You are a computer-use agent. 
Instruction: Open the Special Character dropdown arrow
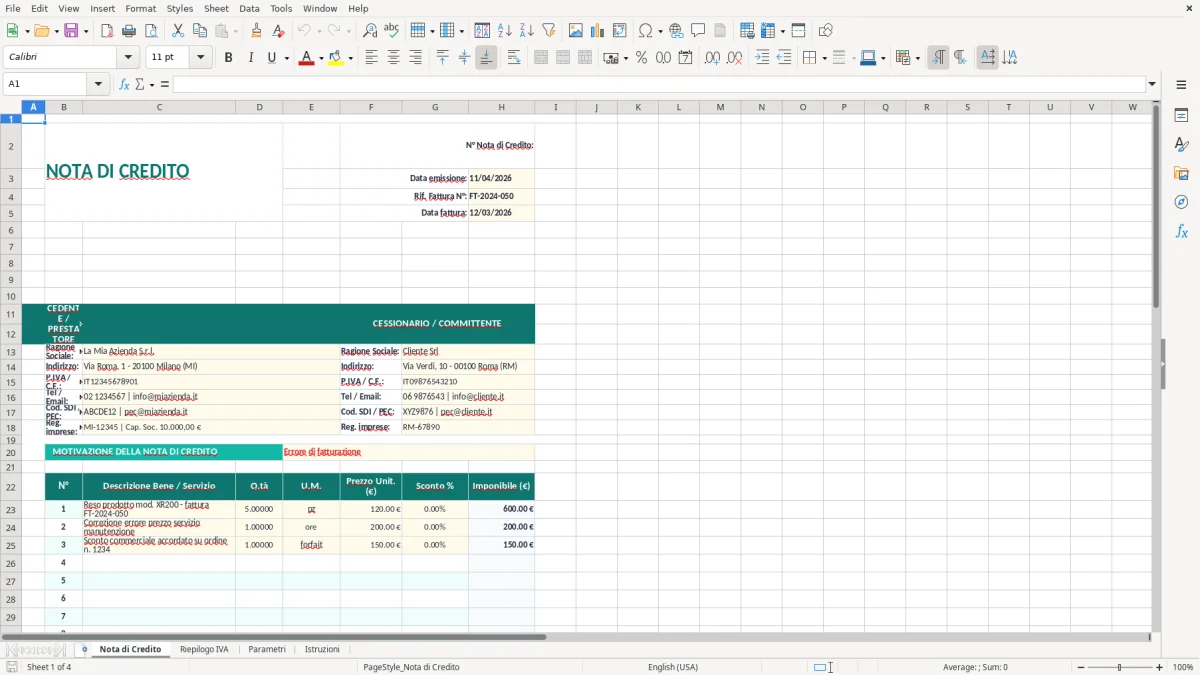(x=659, y=31)
